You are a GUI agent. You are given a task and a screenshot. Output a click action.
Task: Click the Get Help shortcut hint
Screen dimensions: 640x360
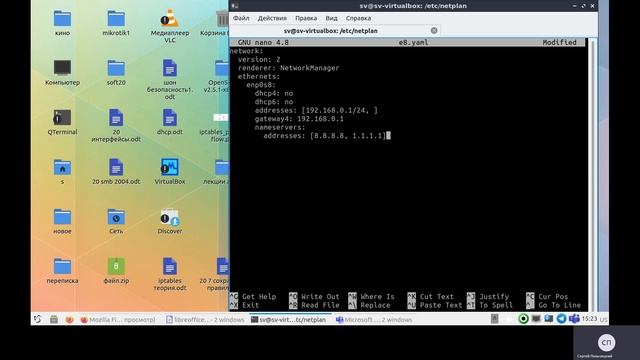(x=253, y=297)
